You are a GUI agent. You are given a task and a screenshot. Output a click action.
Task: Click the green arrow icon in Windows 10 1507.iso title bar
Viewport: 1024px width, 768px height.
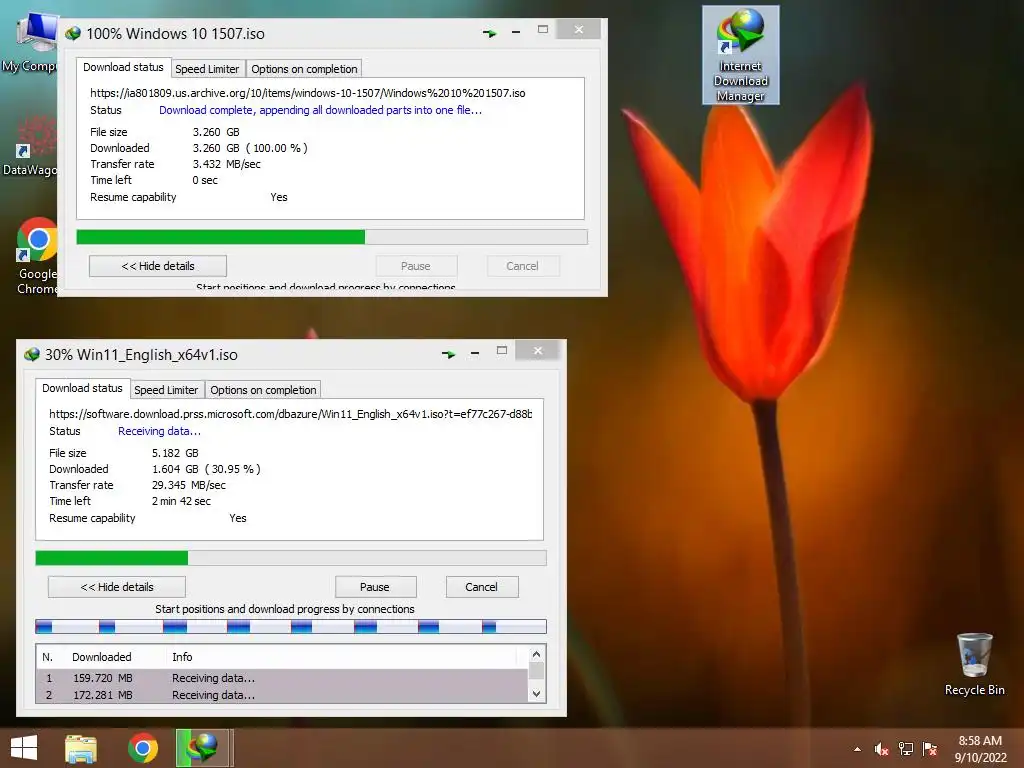(x=489, y=33)
